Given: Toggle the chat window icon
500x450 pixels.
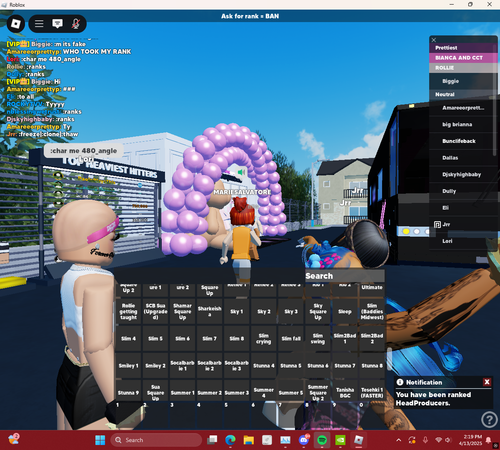Looking at the screenshot, I should [x=57, y=24].
